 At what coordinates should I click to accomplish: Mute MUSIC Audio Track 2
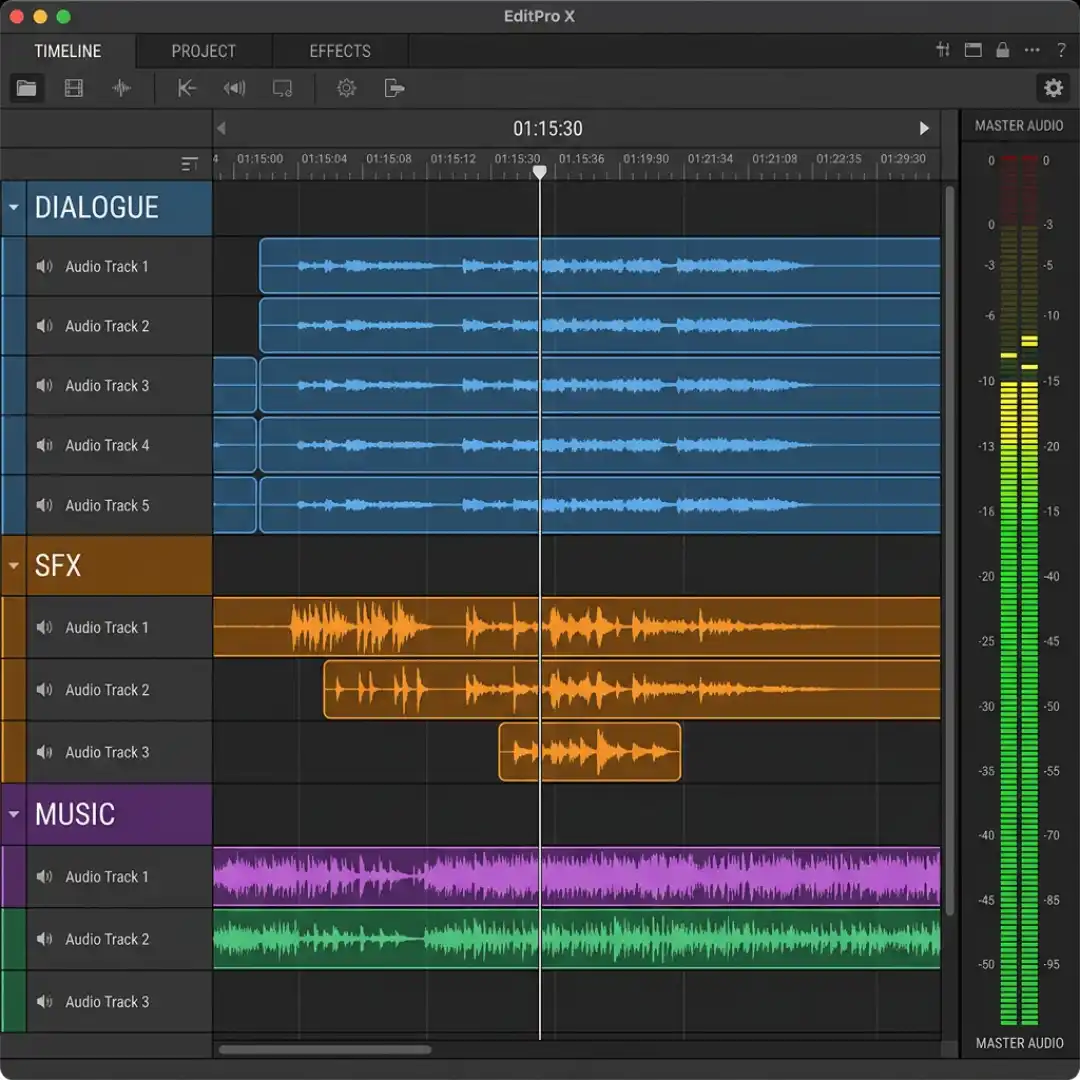pos(44,939)
